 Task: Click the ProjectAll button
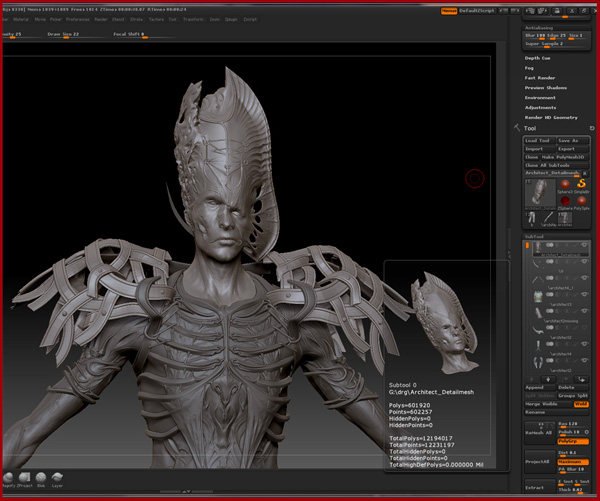[540, 462]
